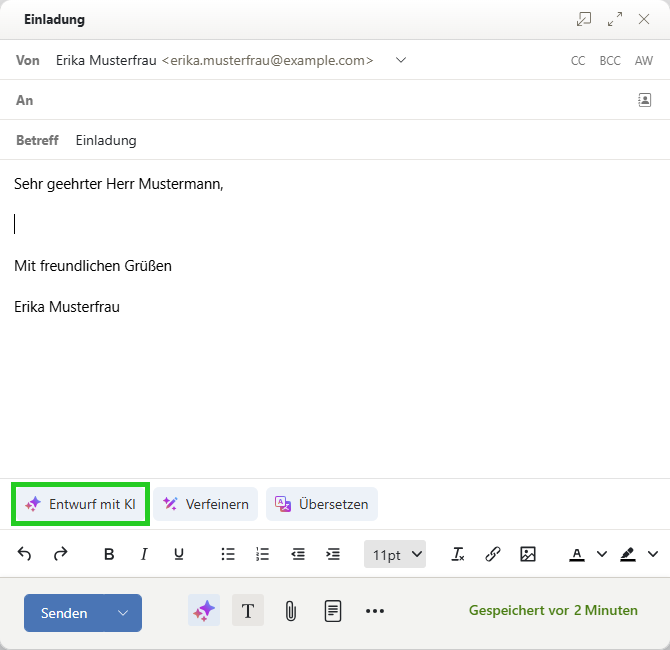Toggle the AI sparkle assistant bar
Image resolution: width=670 pixels, height=650 pixels.
pos(204,610)
